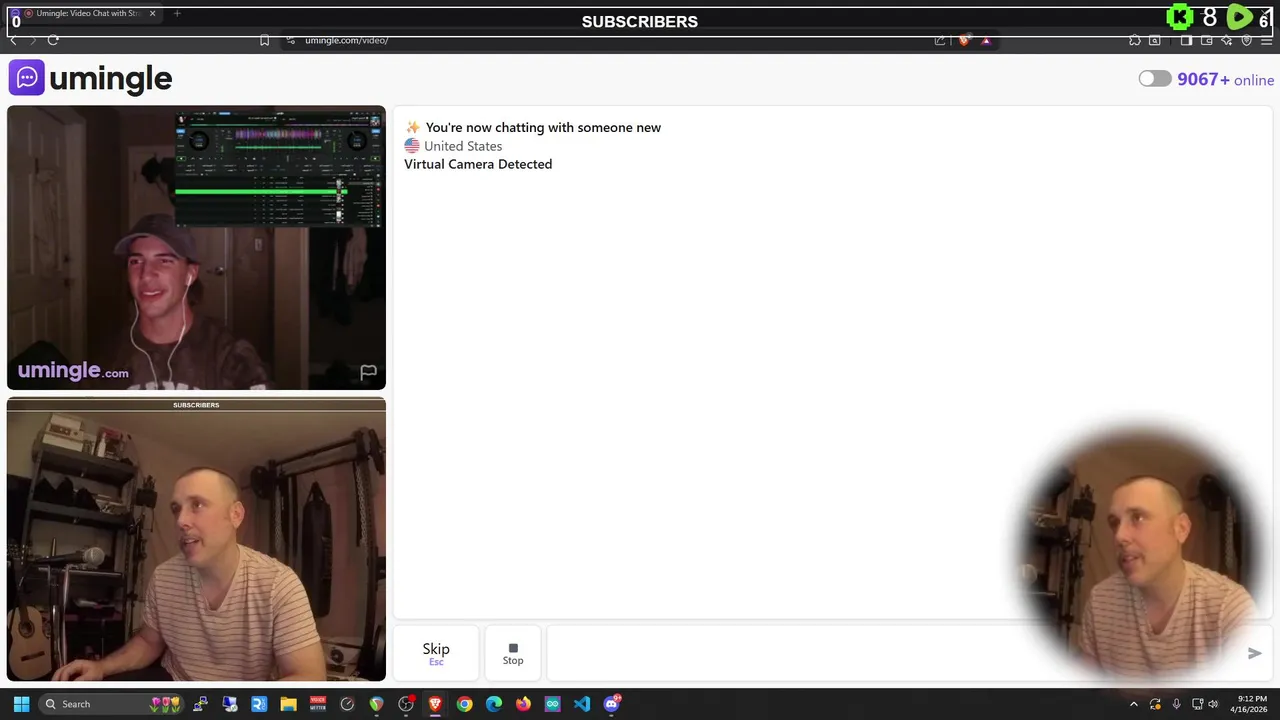Screen dimensions: 1280x720
Task: Click your own webcam preview
Action: coord(196,540)
